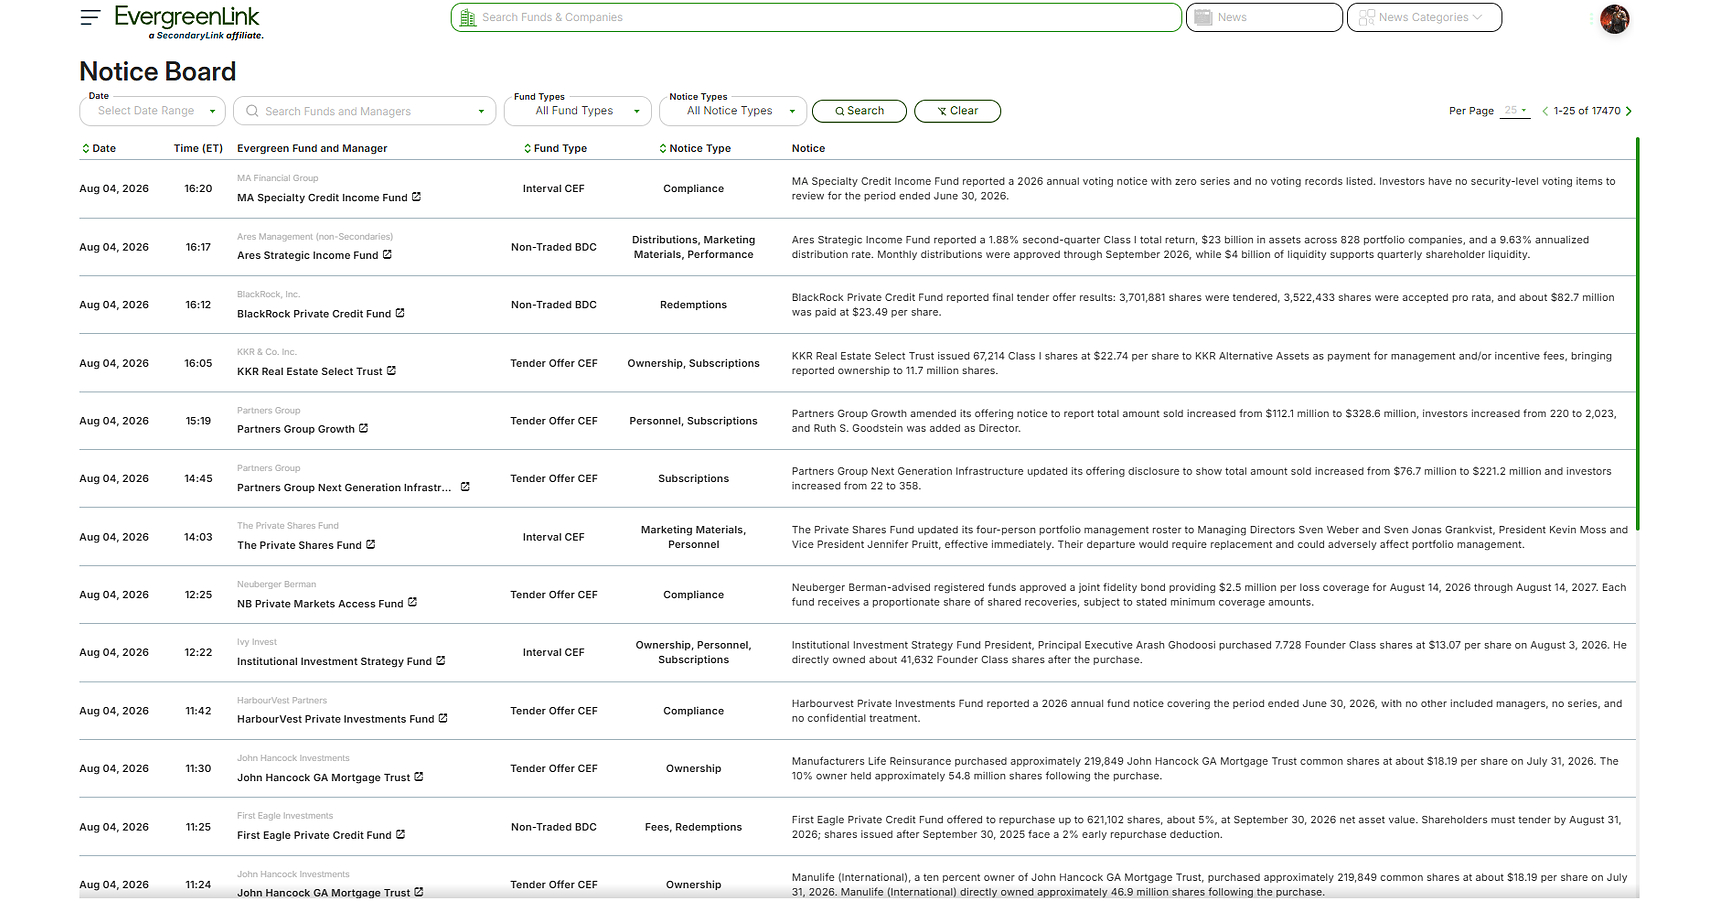This screenshot has width=1720, height=901.
Task: Click 'Redemptions' notice type for BlackRock
Action: tap(694, 305)
